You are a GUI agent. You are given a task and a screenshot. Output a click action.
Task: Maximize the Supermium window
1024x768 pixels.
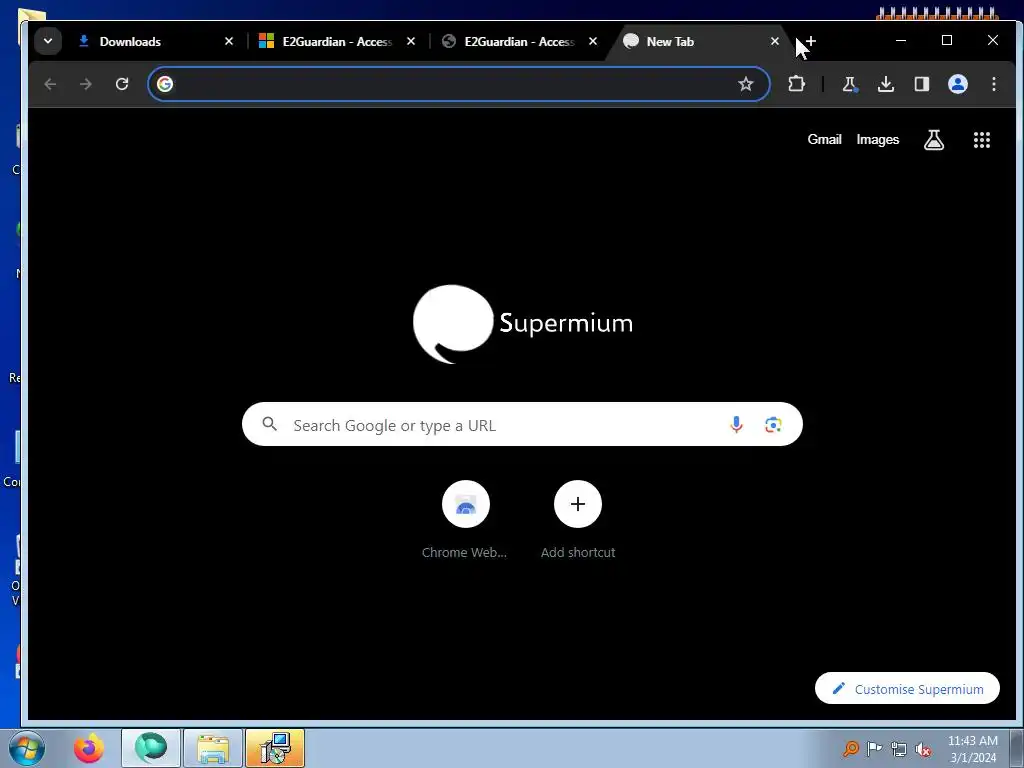point(947,40)
